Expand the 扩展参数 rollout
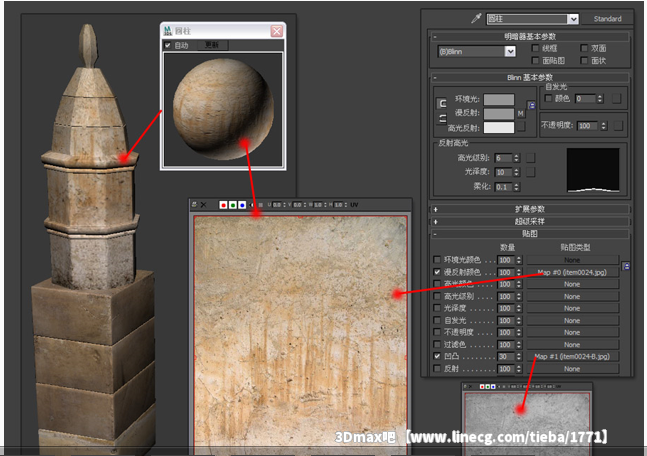Viewport: 647px width, 456px height. 530,209
